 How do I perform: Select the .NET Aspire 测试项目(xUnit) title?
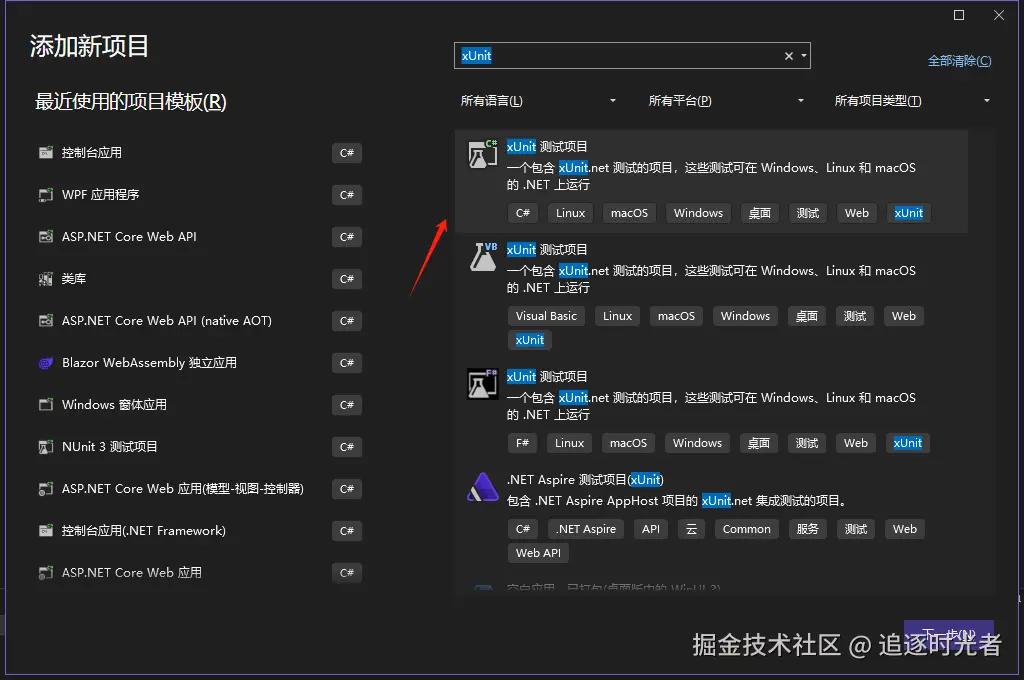[585, 479]
